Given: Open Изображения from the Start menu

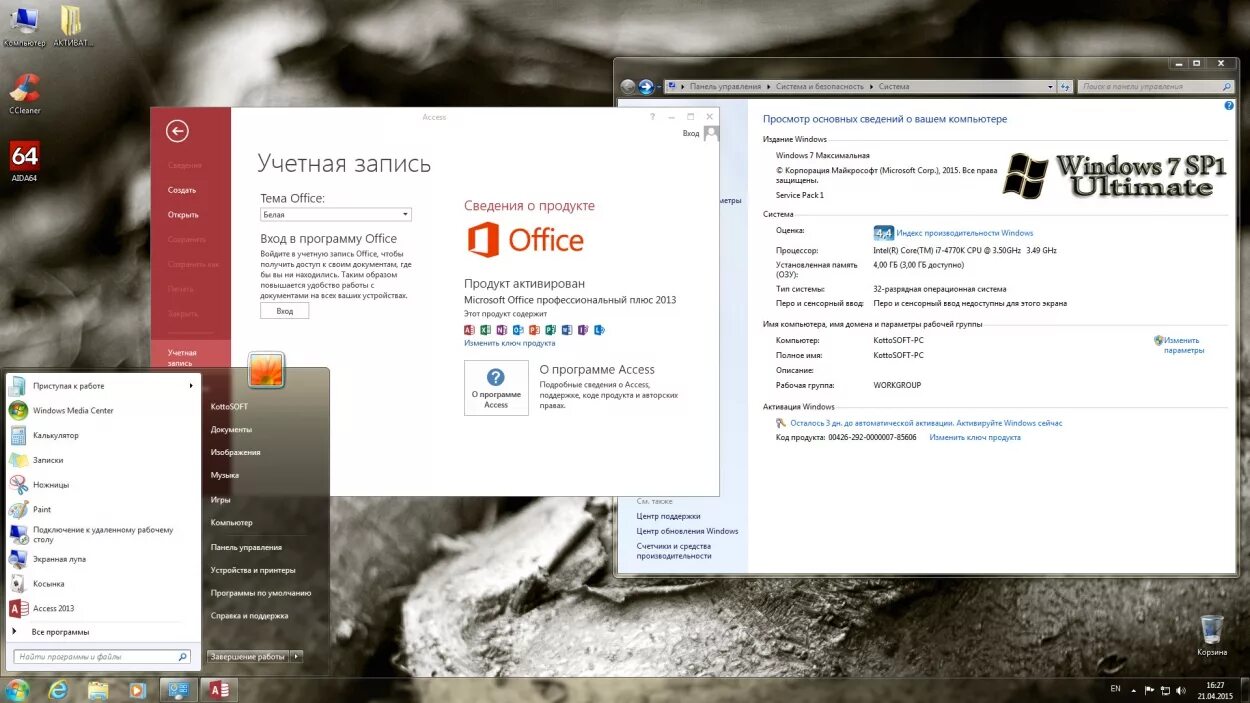Looking at the screenshot, I should [235, 452].
